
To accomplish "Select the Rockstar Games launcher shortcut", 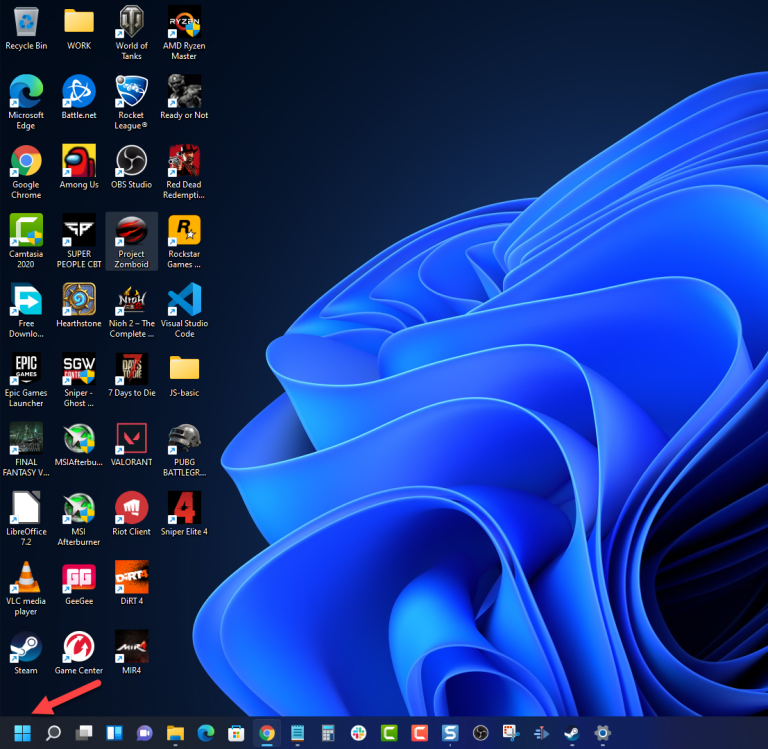I will 184,242.
